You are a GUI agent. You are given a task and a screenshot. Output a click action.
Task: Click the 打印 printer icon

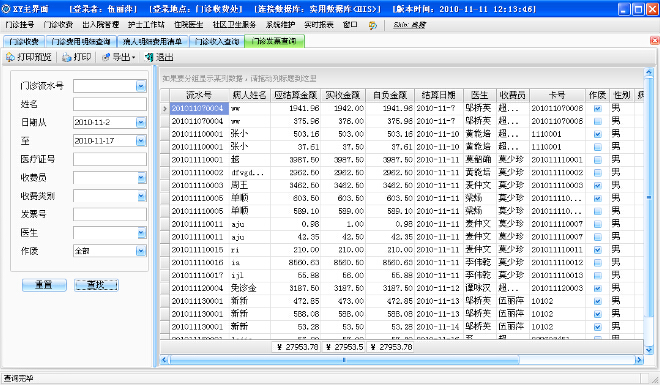tap(67, 57)
